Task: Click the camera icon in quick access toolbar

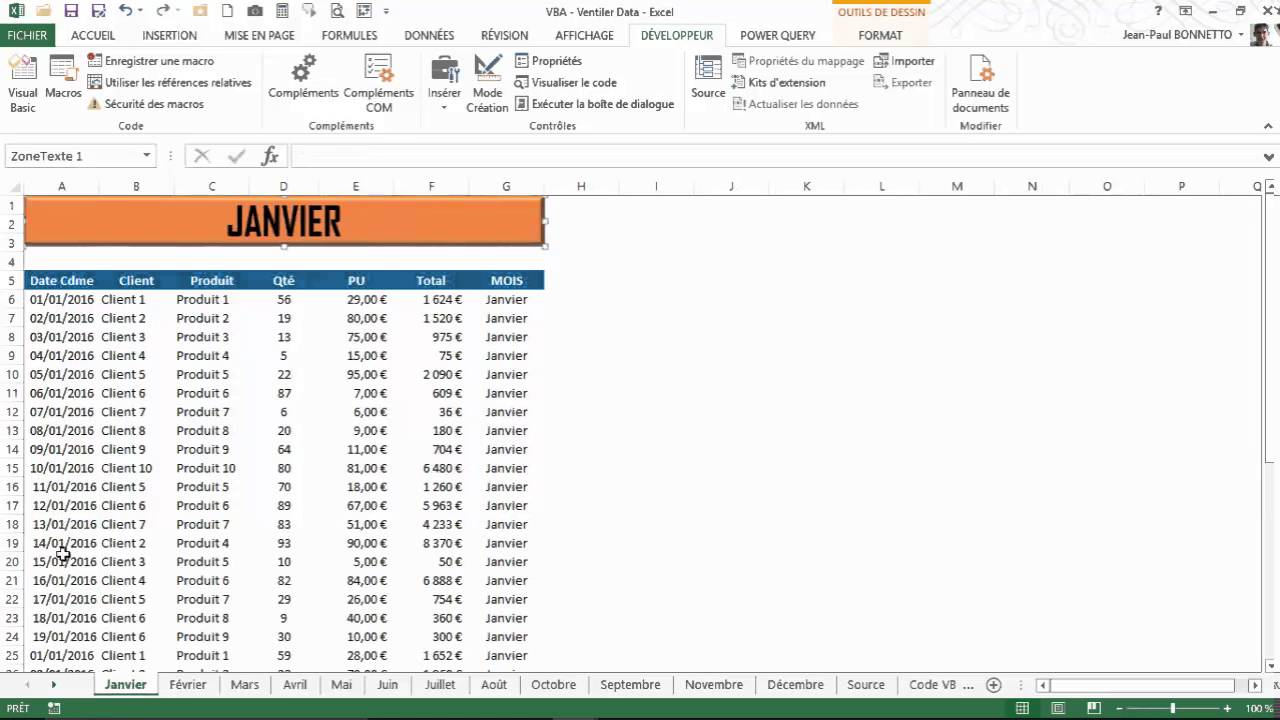Action: 255,11
